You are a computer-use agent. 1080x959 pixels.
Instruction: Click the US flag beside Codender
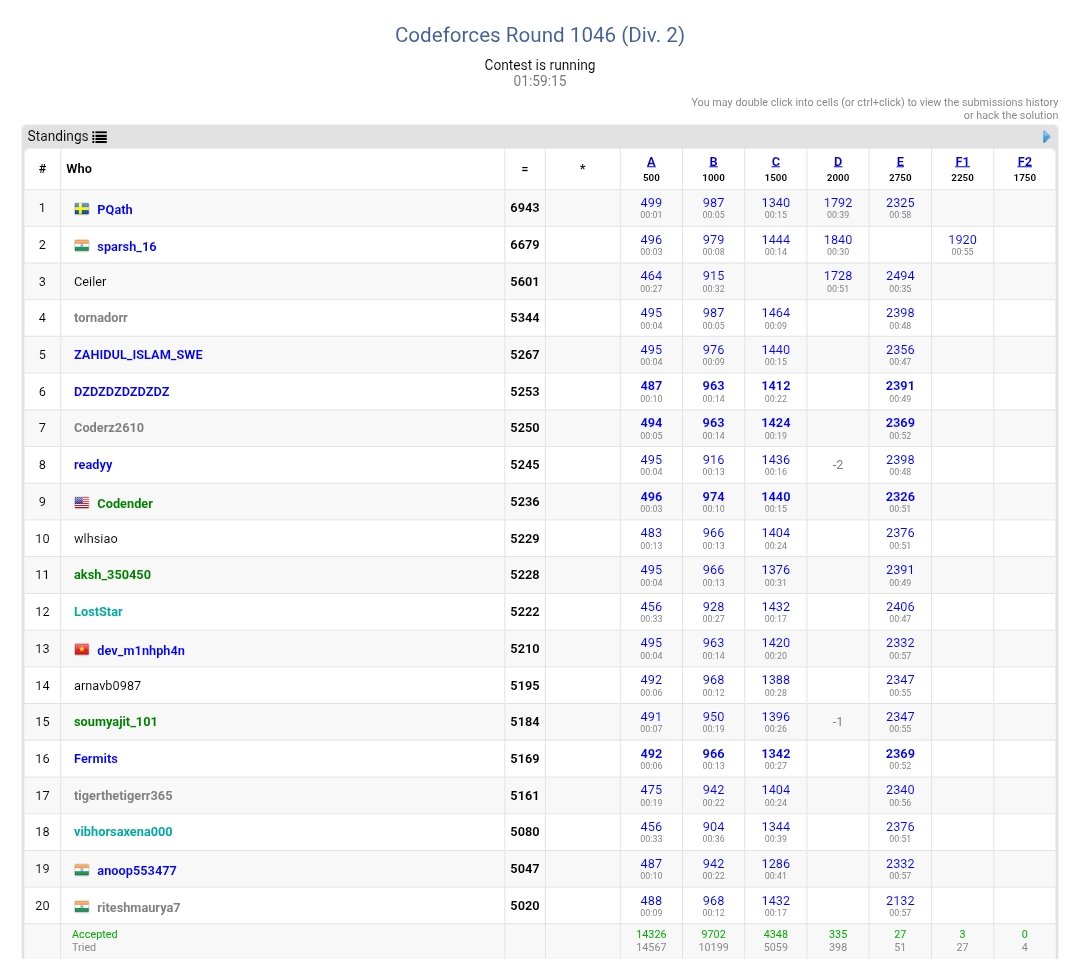[82, 503]
